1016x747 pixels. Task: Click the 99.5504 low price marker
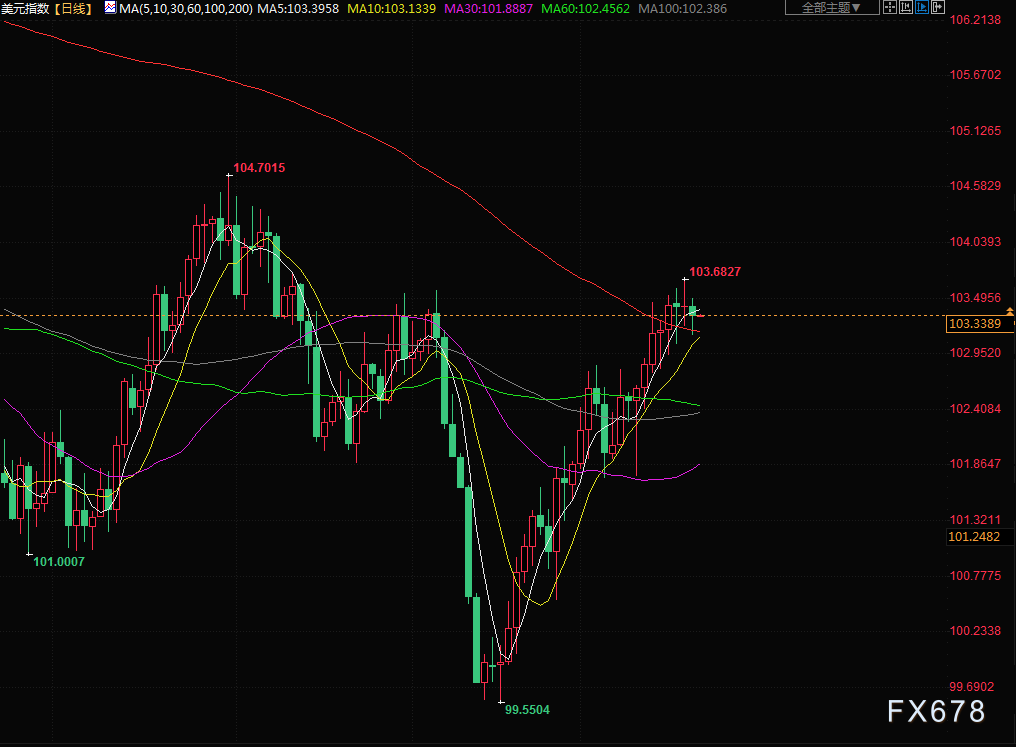(527, 709)
